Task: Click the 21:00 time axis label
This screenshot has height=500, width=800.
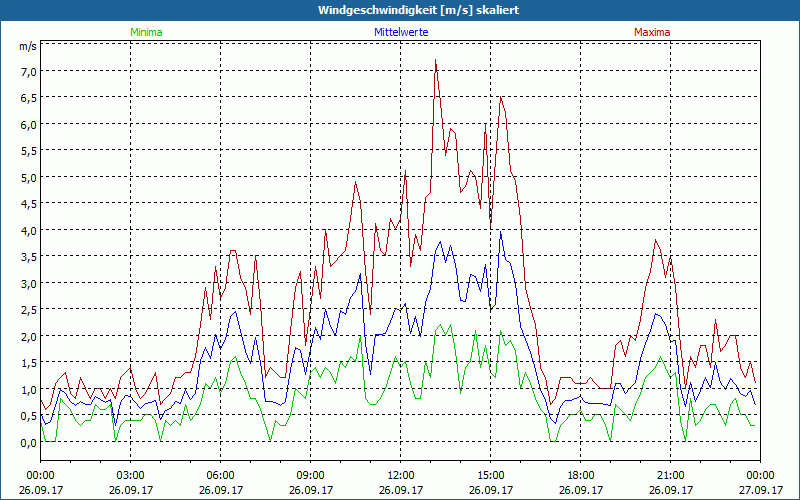Action: point(670,476)
